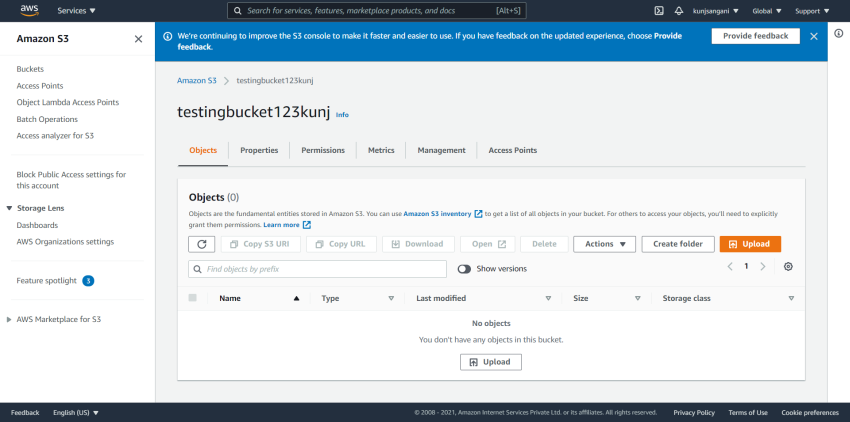Open Access Points in the sidebar
This screenshot has width=850, height=422.
(40, 86)
